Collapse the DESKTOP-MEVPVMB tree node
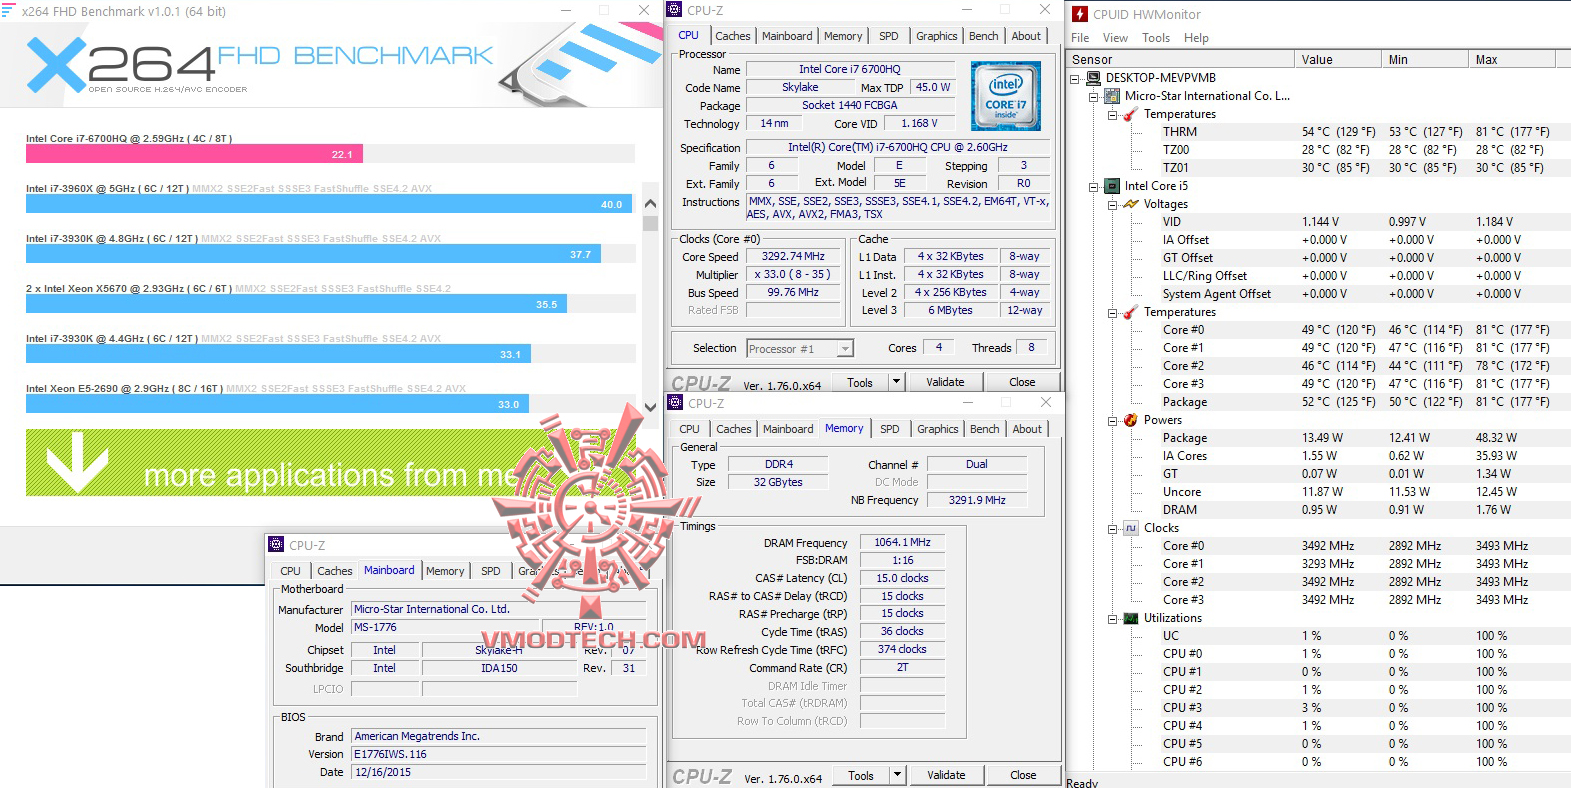 coord(1075,78)
